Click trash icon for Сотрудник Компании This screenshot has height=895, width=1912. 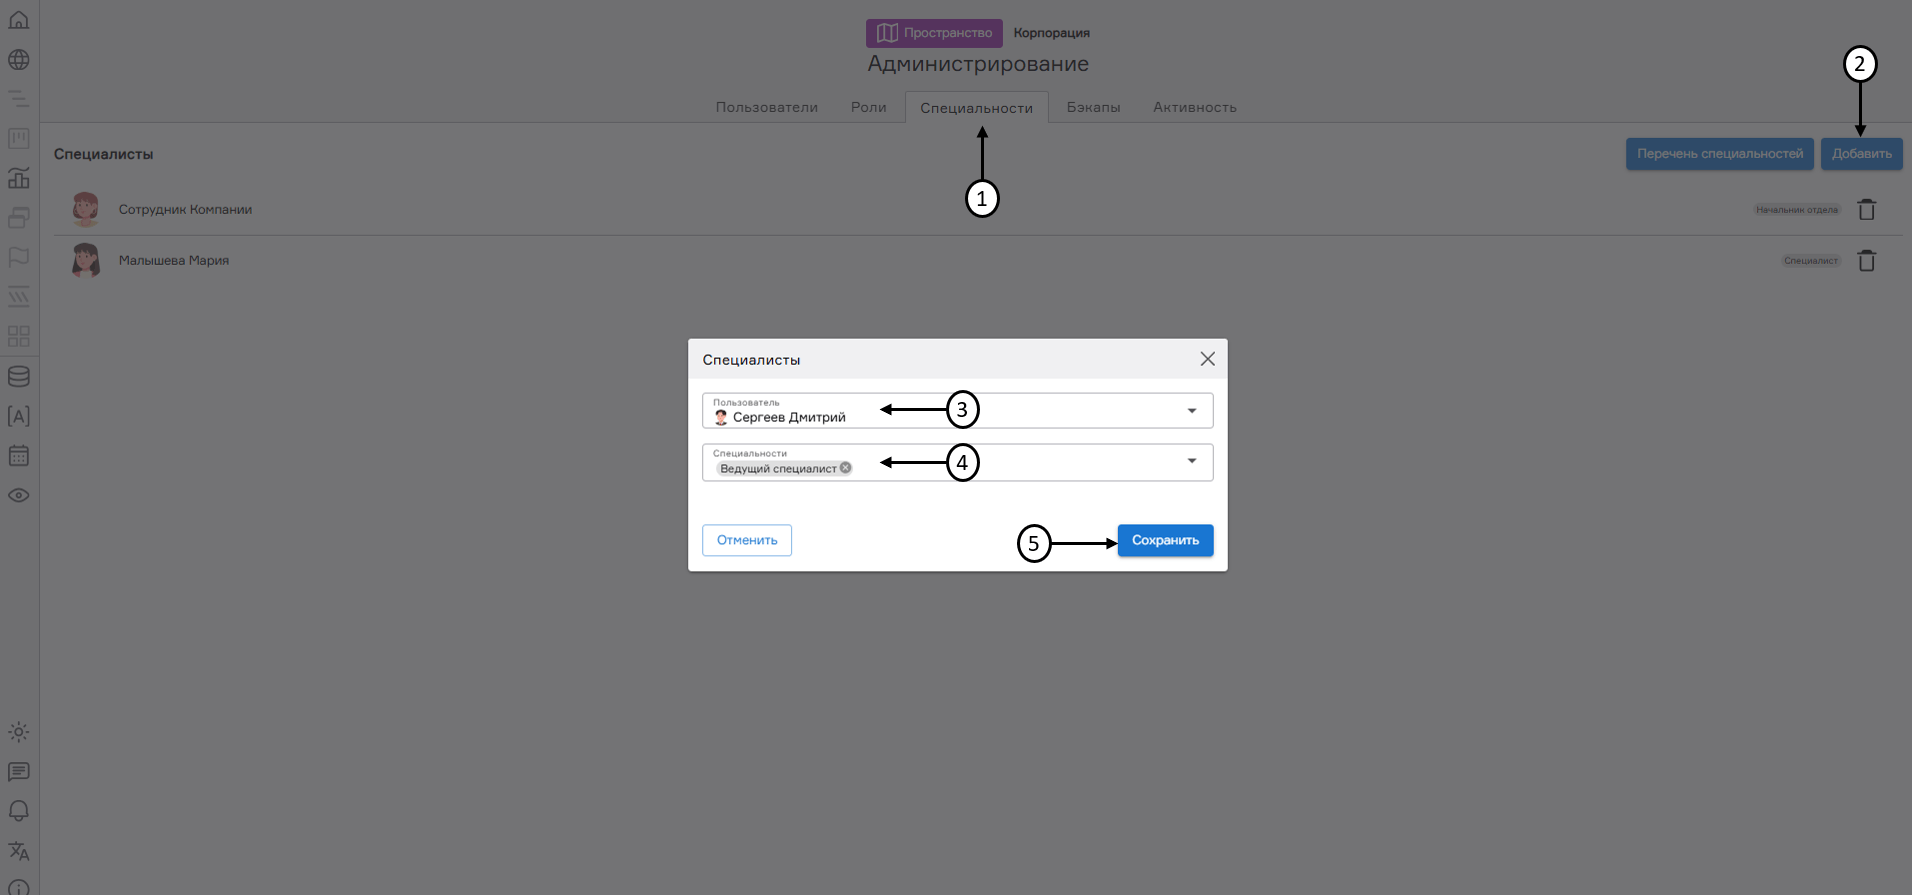point(1866,210)
